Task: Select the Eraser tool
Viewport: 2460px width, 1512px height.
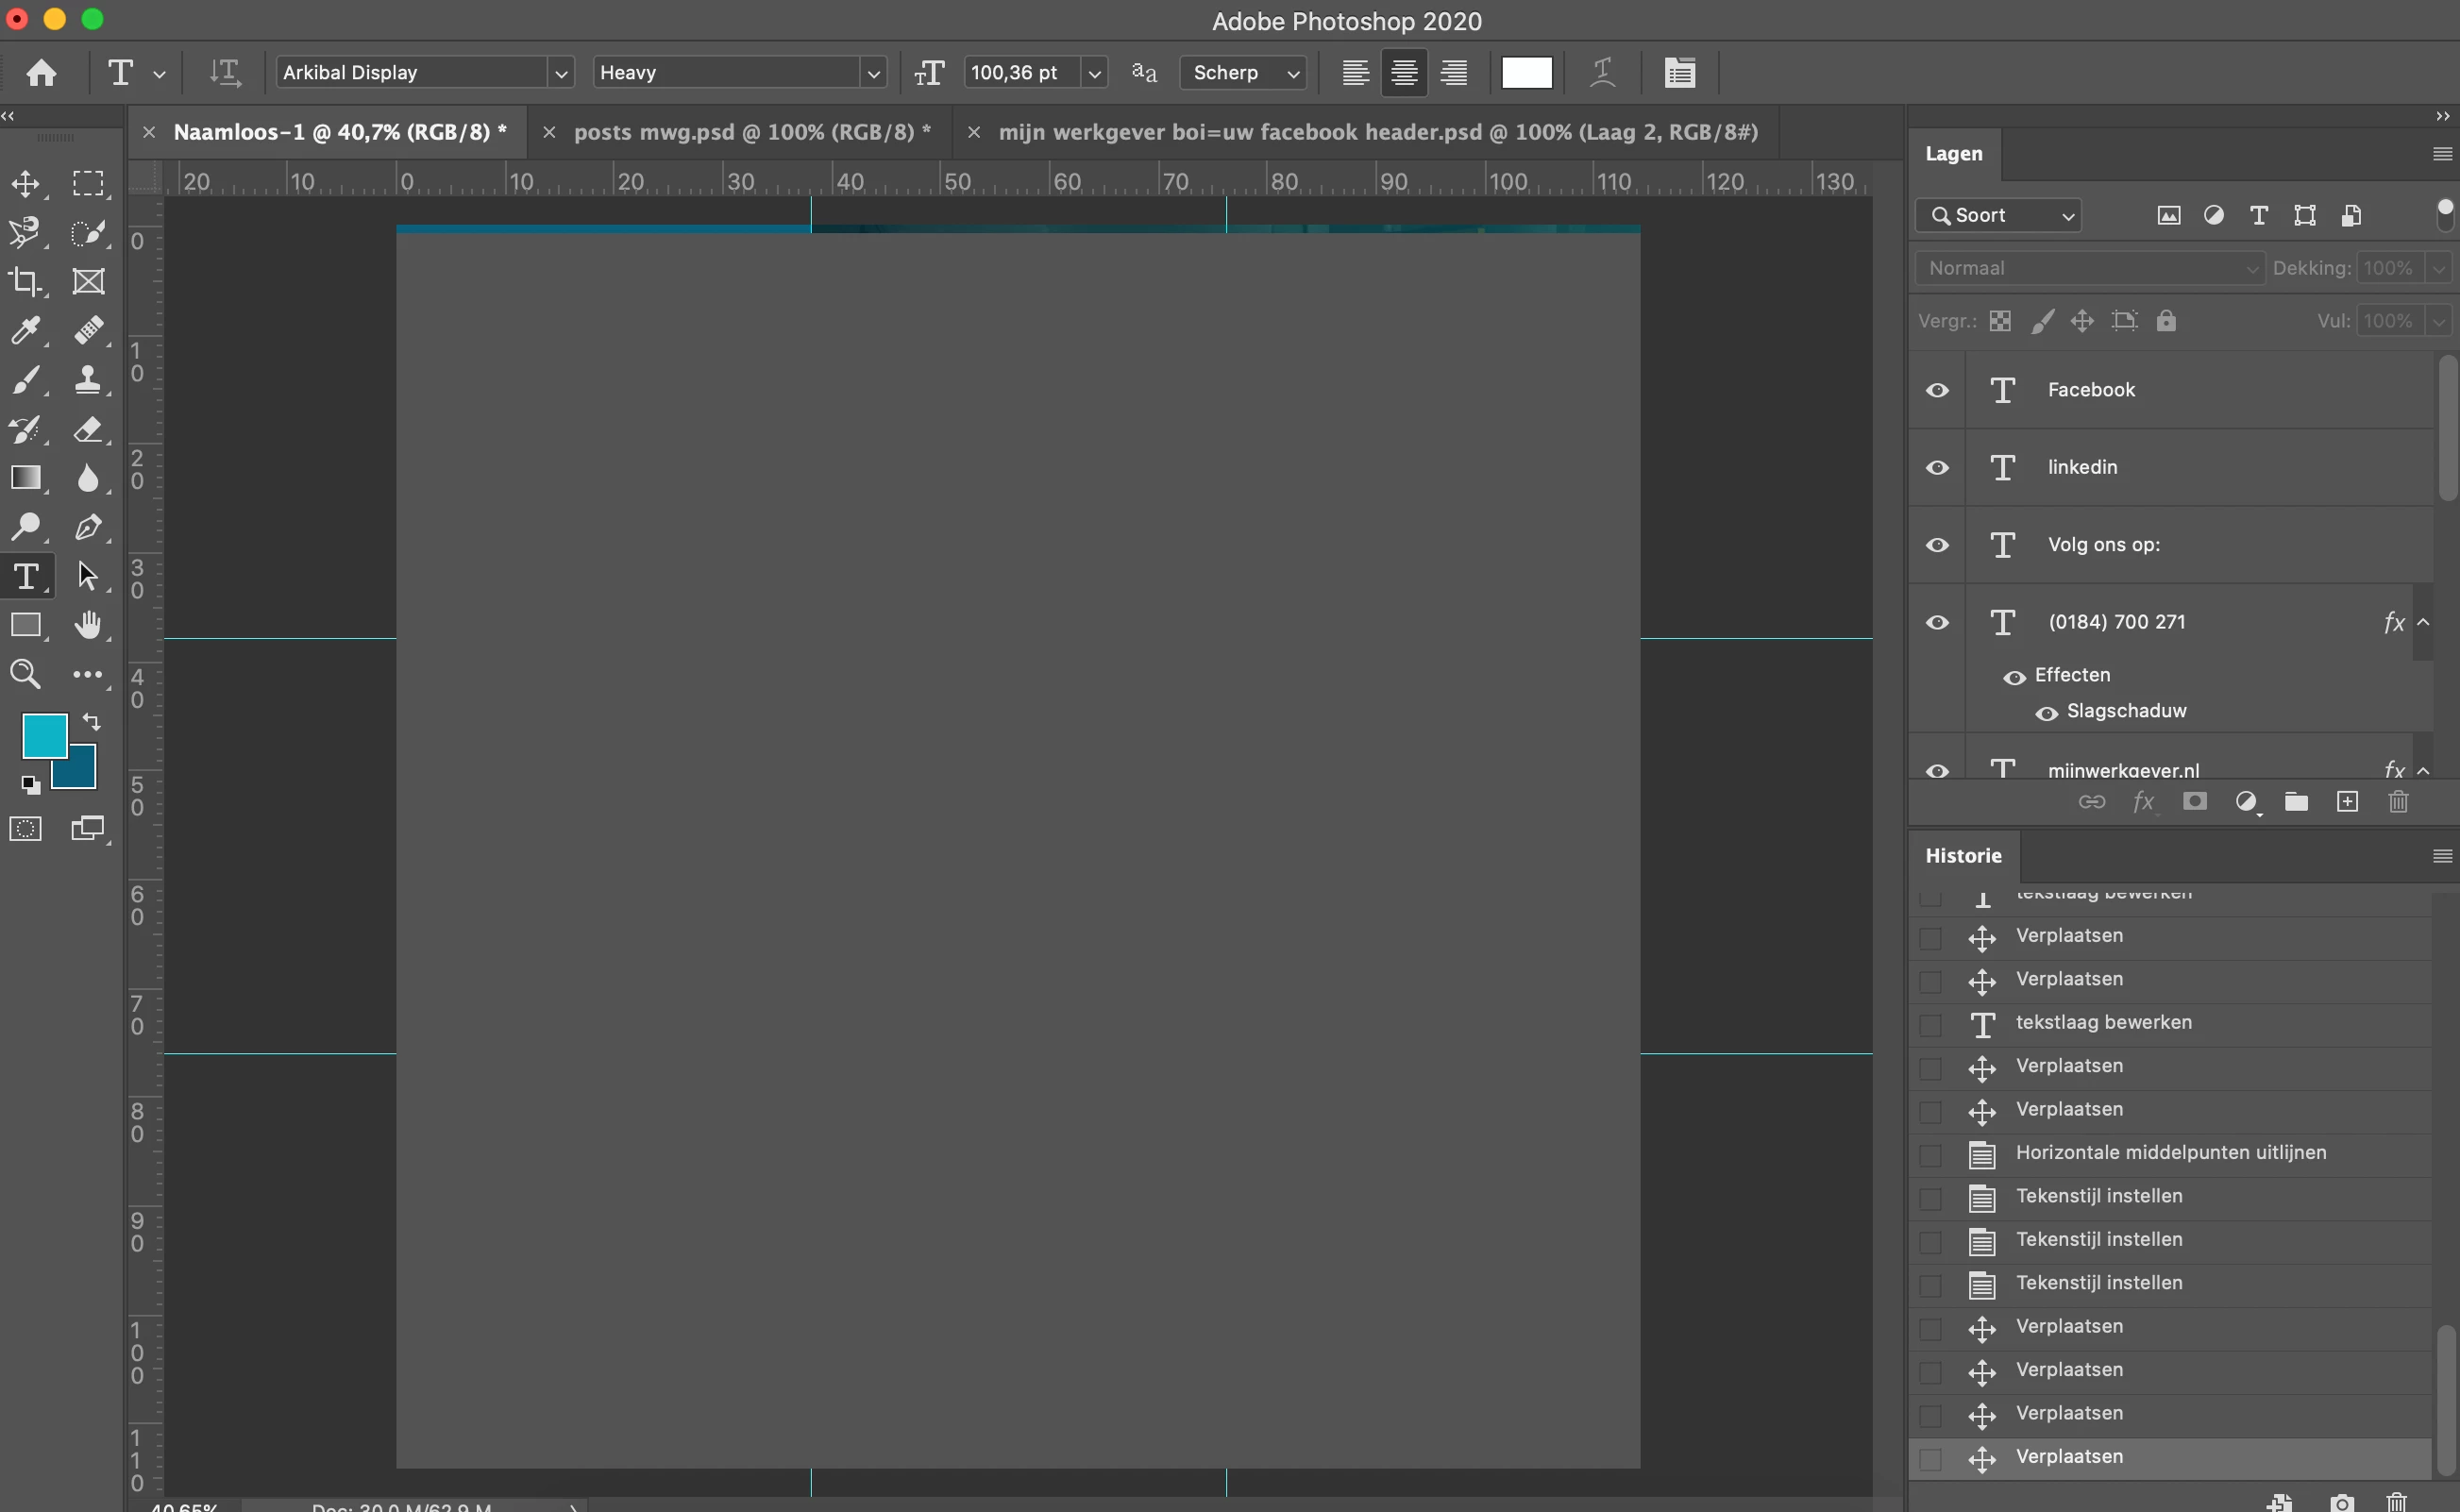Action: tap(88, 429)
